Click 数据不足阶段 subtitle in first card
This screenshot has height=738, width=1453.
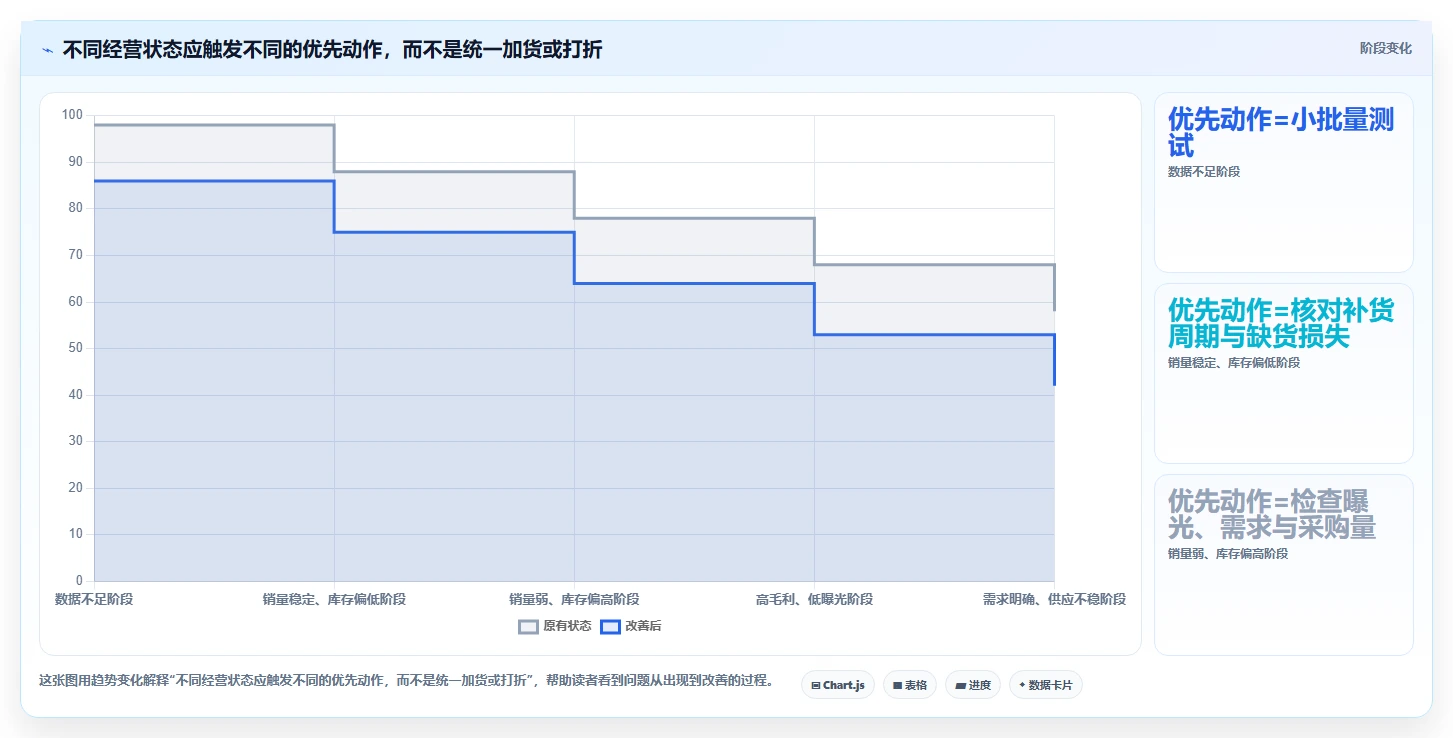(1204, 172)
